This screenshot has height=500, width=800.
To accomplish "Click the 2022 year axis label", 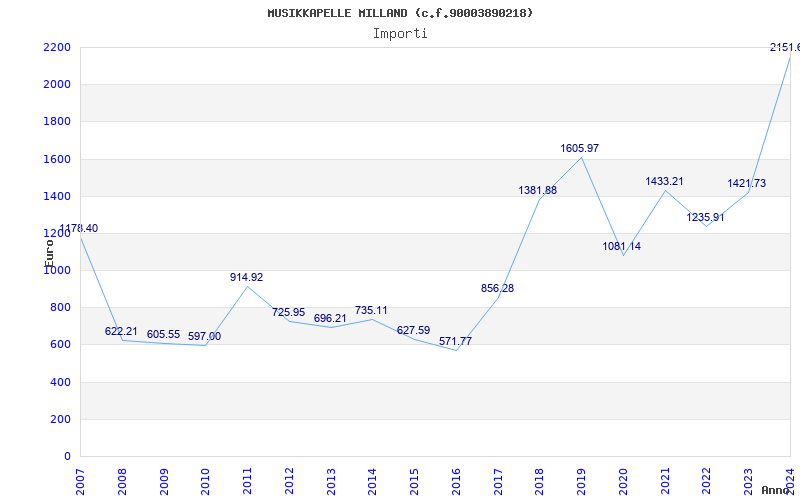I will pyautogui.click(x=707, y=482).
